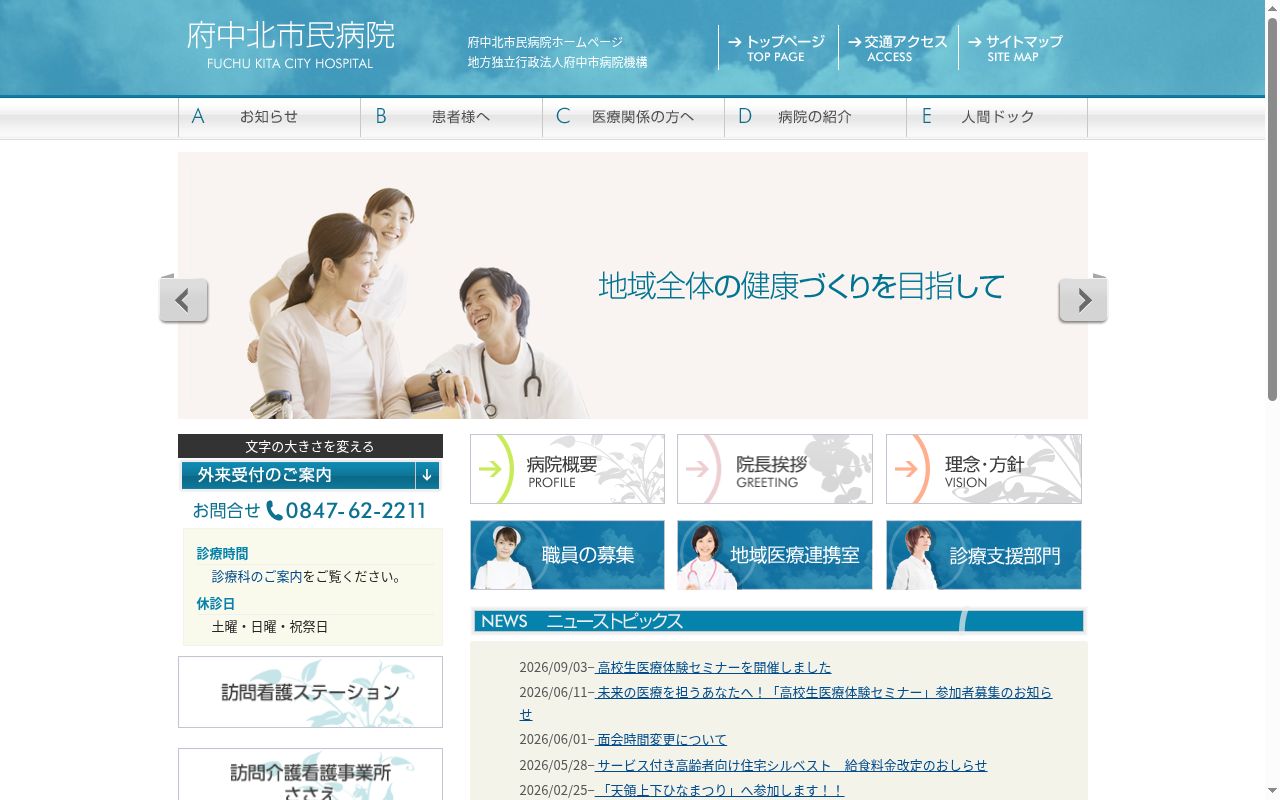Viewport: 1280px width, 800px height.
Task: Click the 文字の大きさを変える bar
Action: pyautogui.click(x=310, y=446)
